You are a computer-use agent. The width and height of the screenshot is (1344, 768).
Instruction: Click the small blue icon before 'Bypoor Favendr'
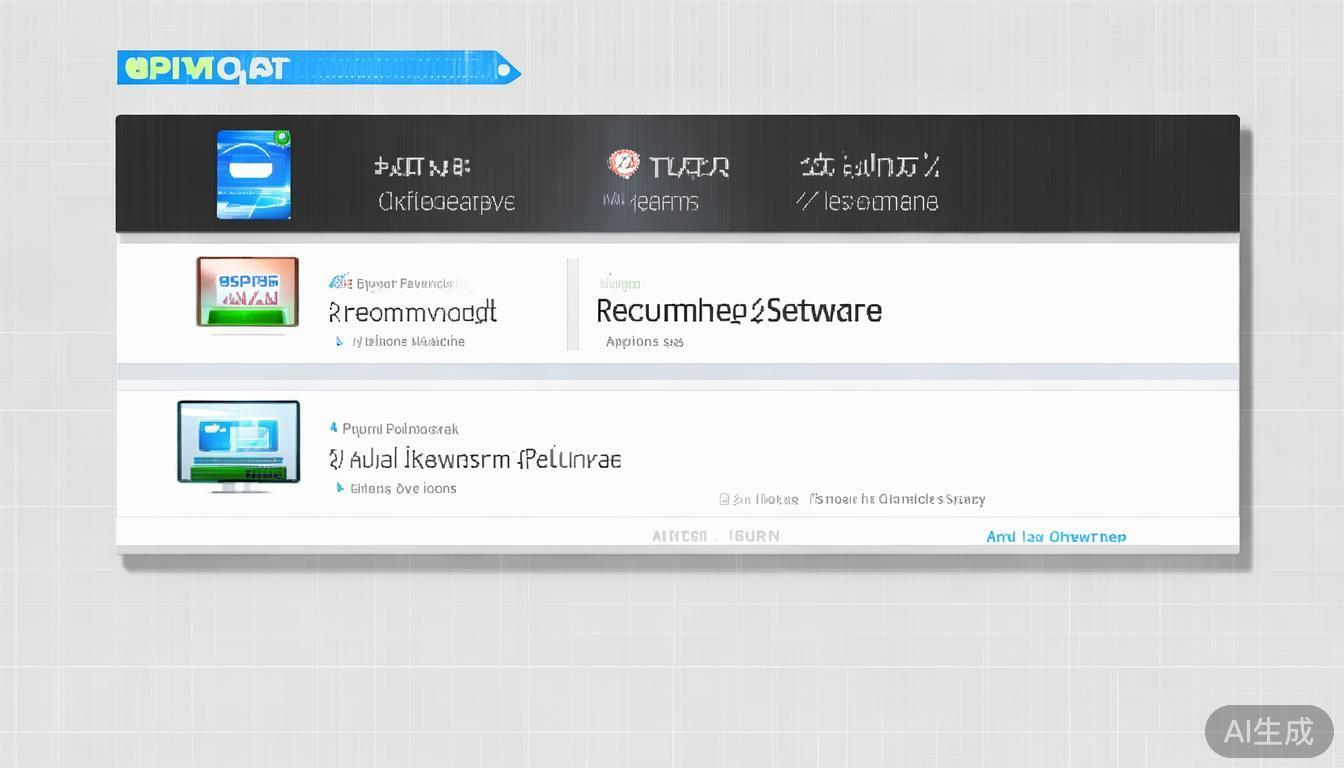[x=339, y=283]
